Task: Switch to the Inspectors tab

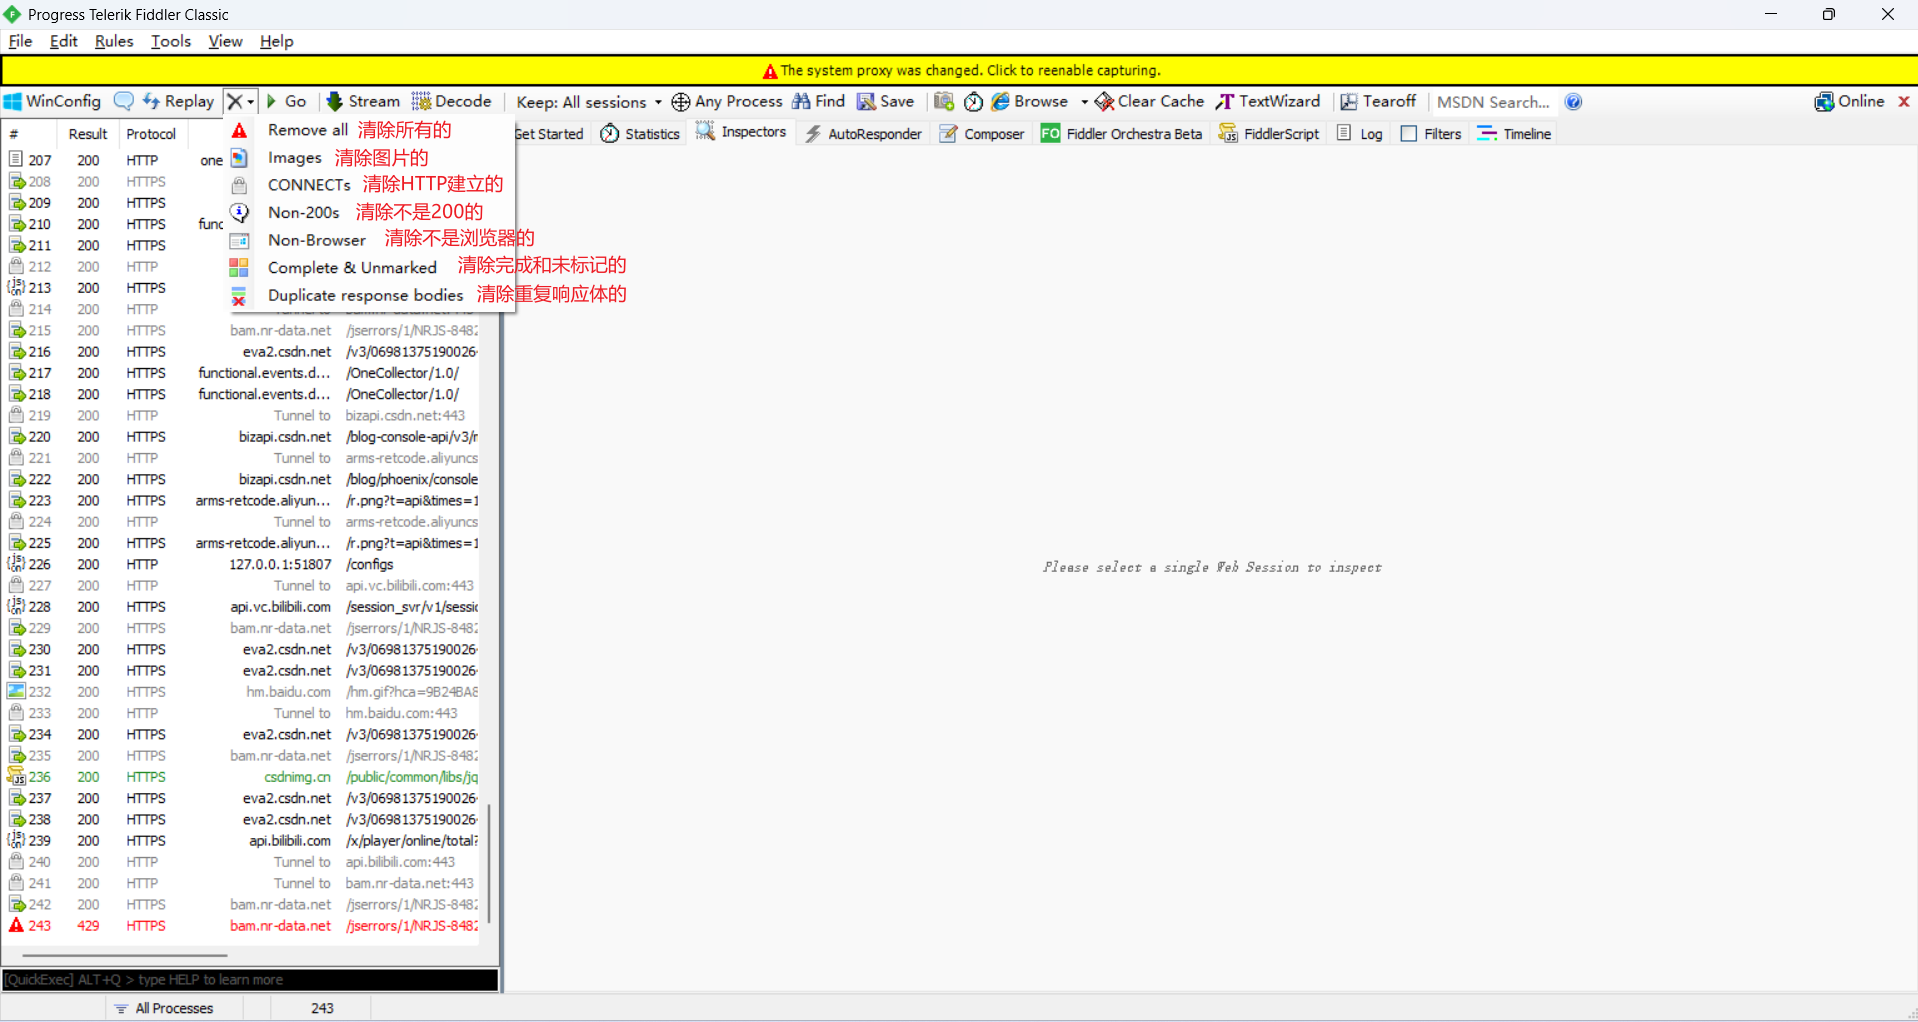Action: (x=741, y=132)
